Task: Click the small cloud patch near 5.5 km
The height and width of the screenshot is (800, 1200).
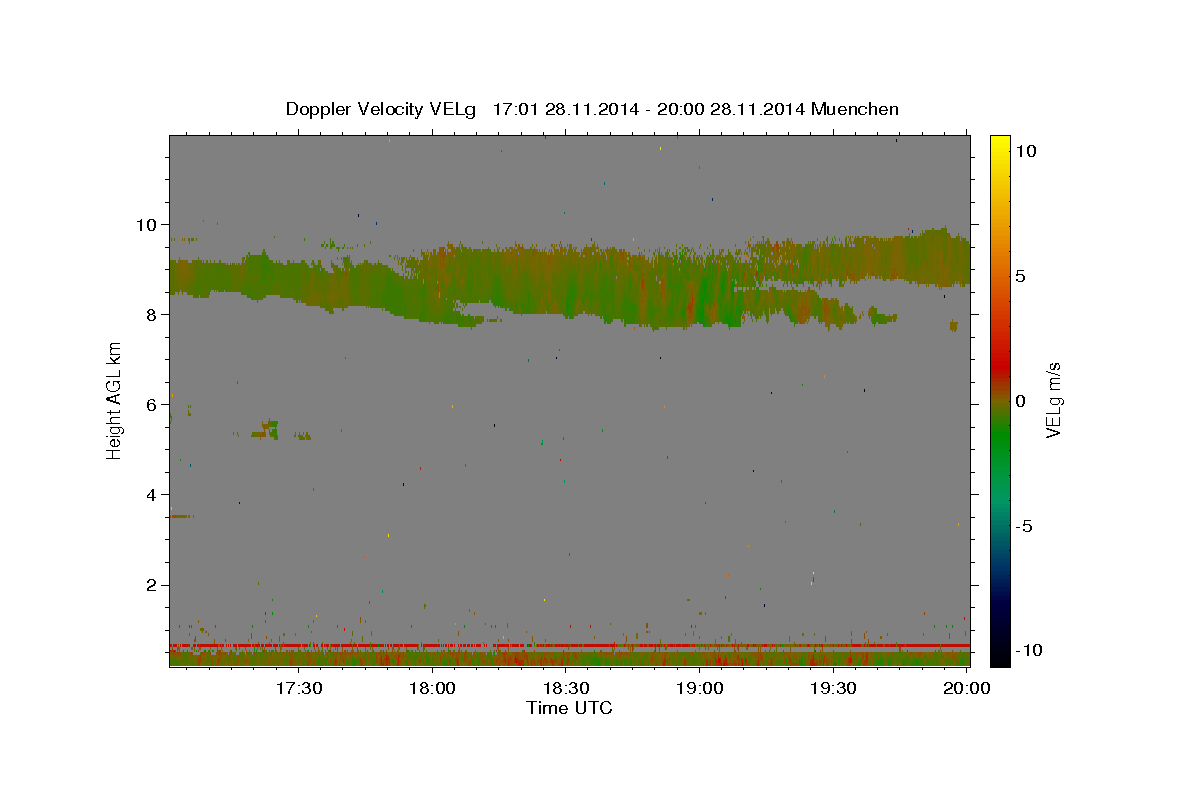Action: (267, 429)
